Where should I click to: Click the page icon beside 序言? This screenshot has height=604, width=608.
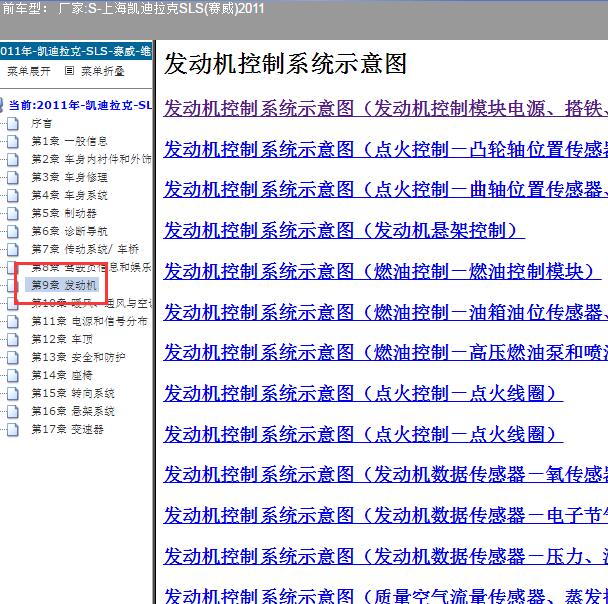13,124
